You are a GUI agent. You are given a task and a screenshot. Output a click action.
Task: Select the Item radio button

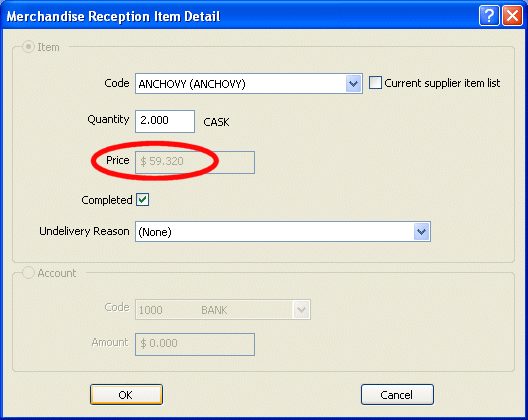tap(29, 47)
